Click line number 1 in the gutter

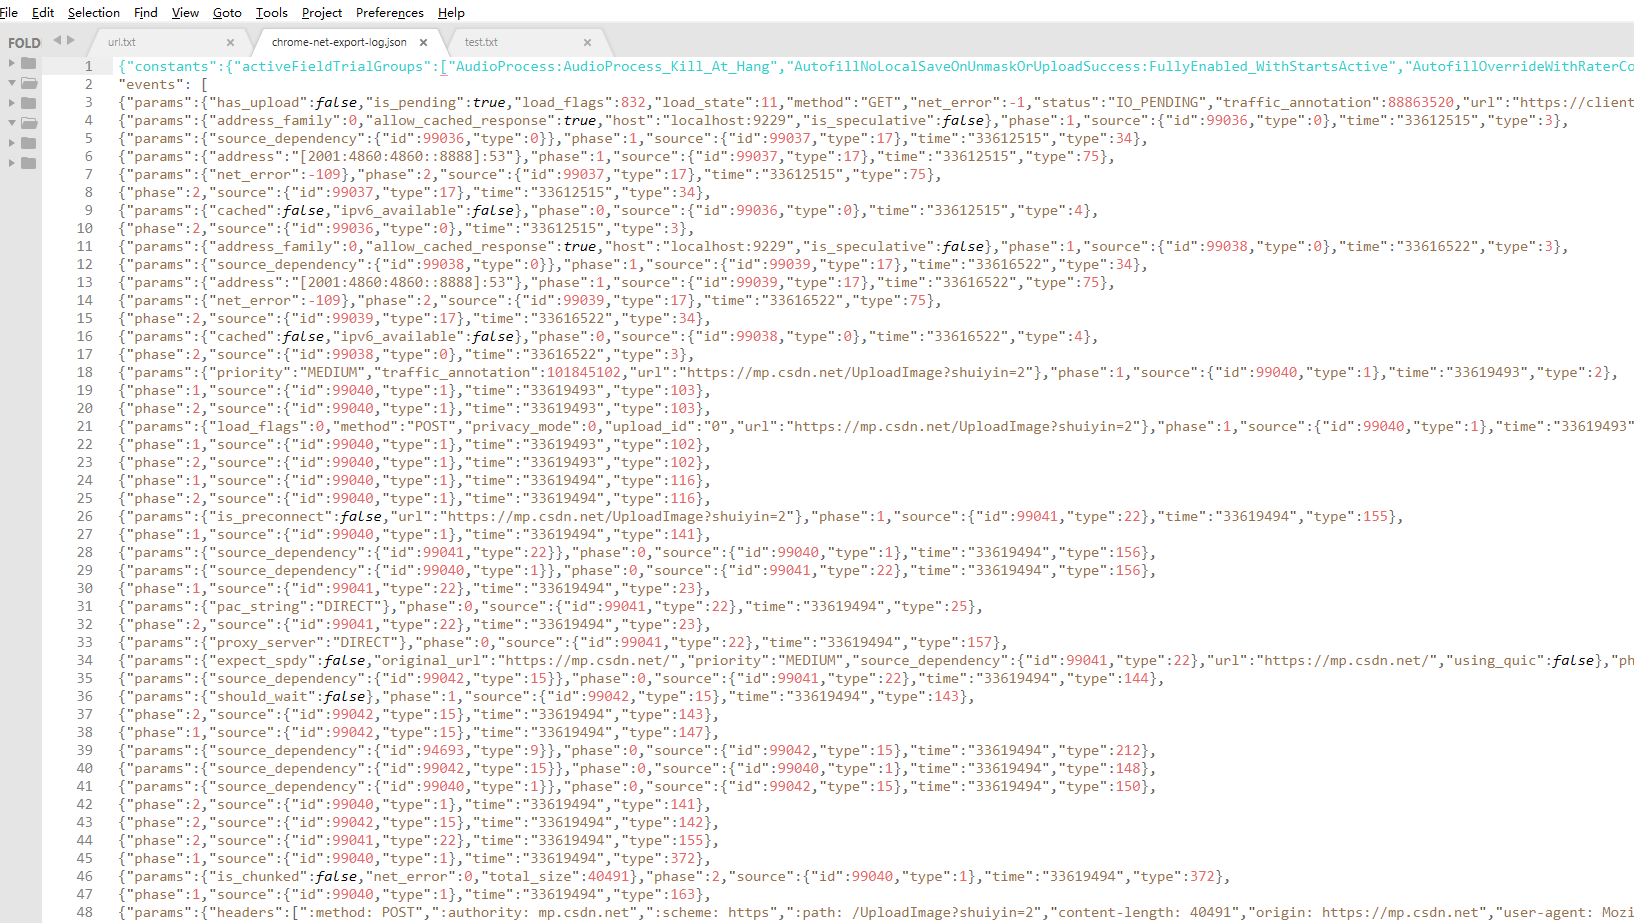coord(88,66)
